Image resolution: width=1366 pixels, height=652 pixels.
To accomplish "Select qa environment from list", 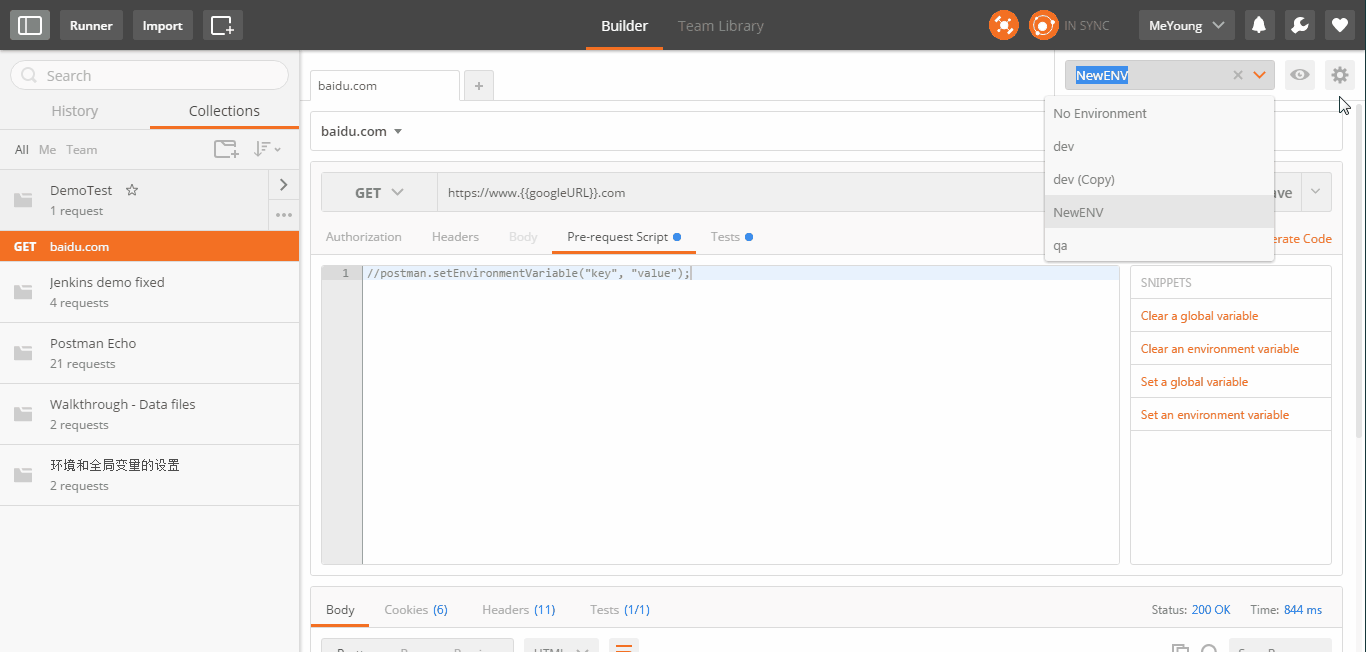I will (1060, 245).
